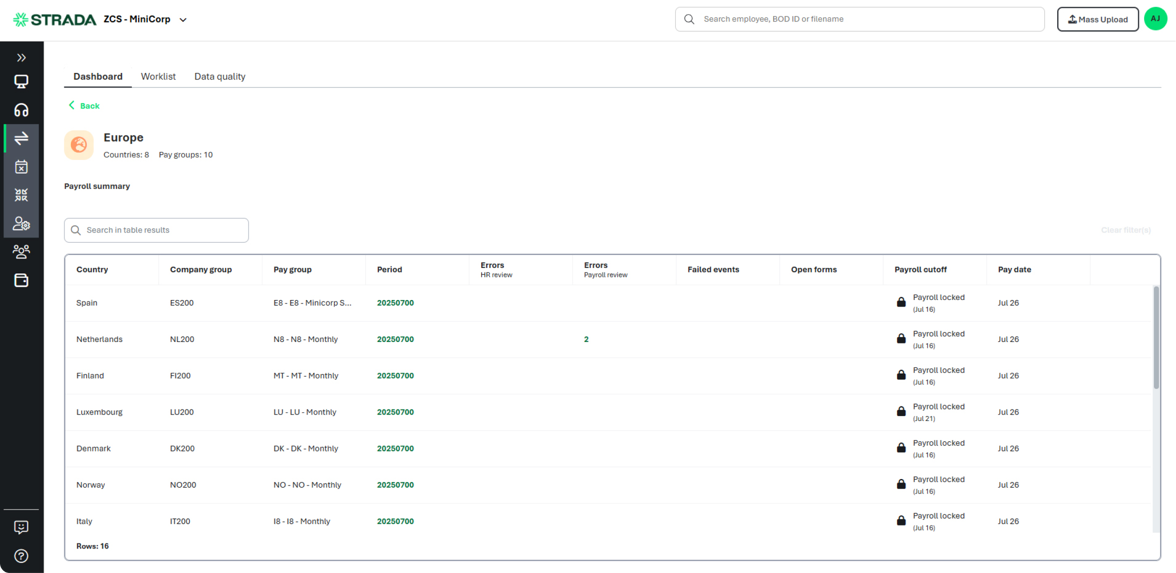The height and width of the screenshot is (573, 1176).
Task: Select the exchange arrows sidebar icon
Action: click(x=21, y=138)
